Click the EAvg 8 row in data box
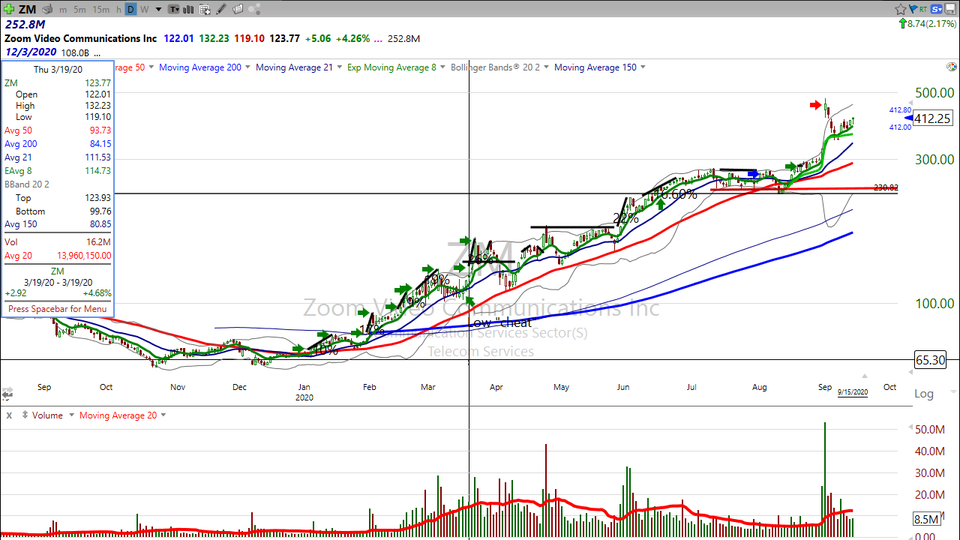The width and height of the screenshot is (960, 540). [58, 171]
